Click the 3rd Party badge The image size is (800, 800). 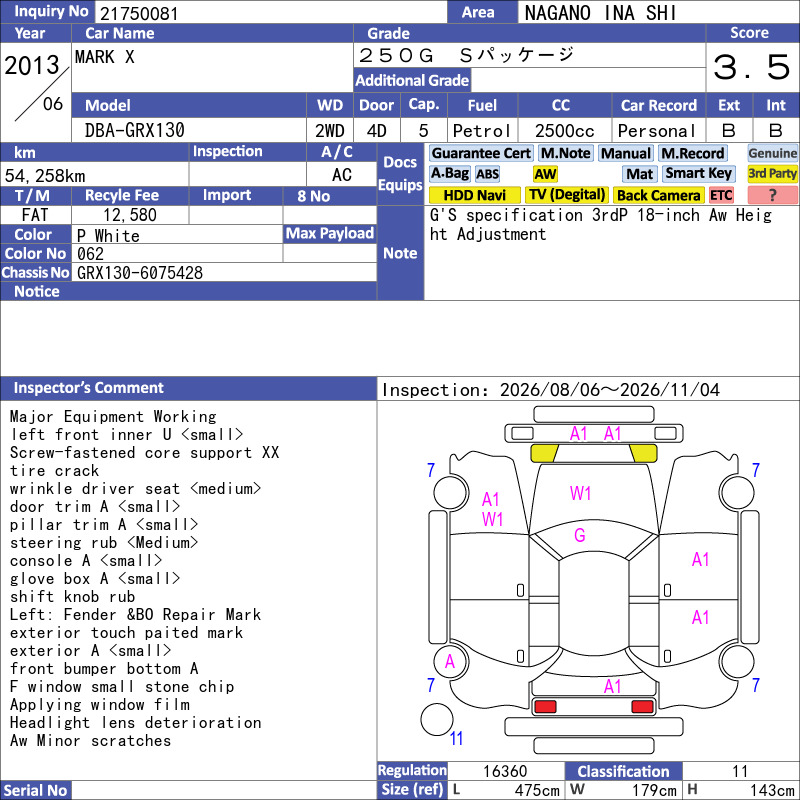pos(772,173)
